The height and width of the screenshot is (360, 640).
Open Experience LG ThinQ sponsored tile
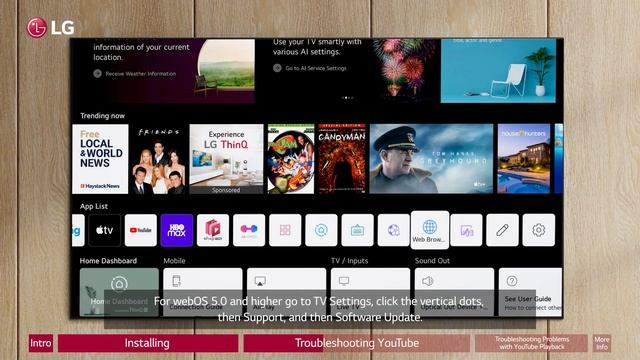click(x=226, y=159)
